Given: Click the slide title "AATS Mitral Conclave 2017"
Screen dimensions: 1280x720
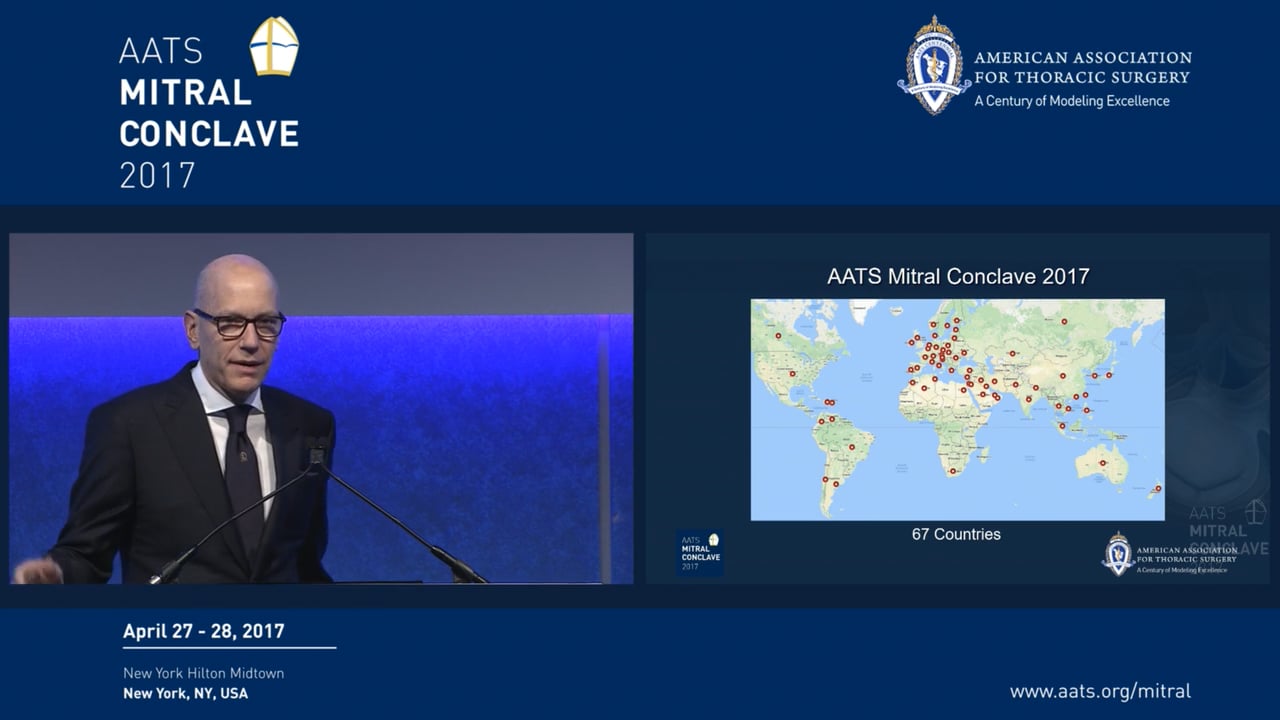Looking at the screenshot, I should pyautogui.click(x=958, y=276).
